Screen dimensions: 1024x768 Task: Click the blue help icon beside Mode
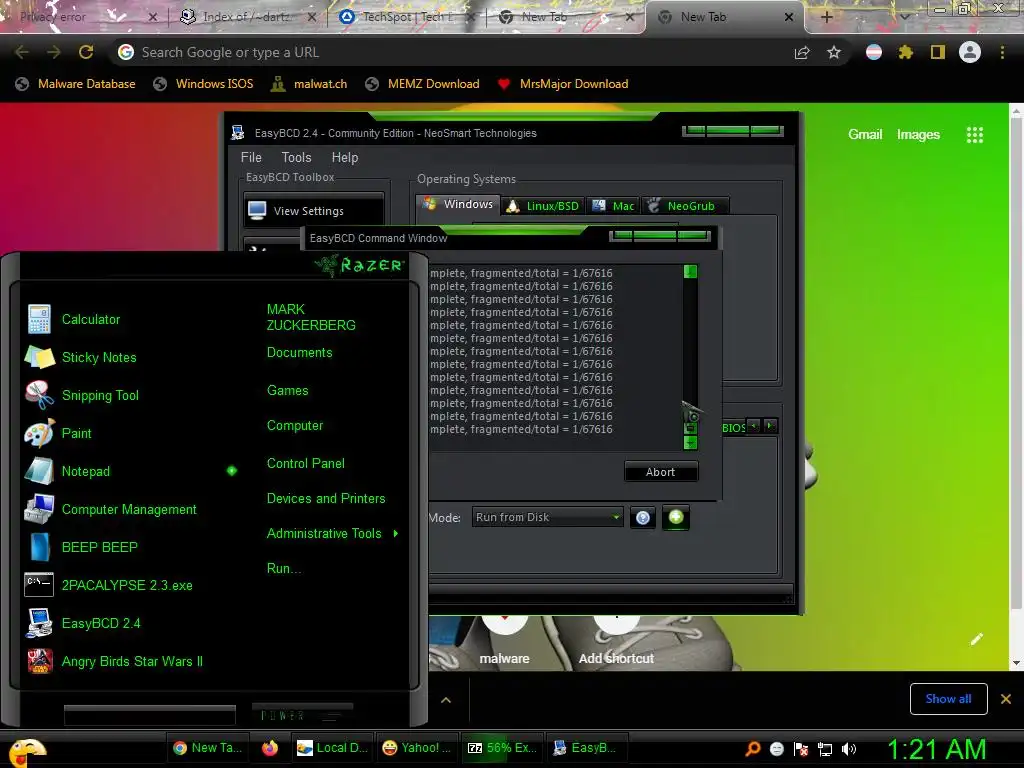643,518
